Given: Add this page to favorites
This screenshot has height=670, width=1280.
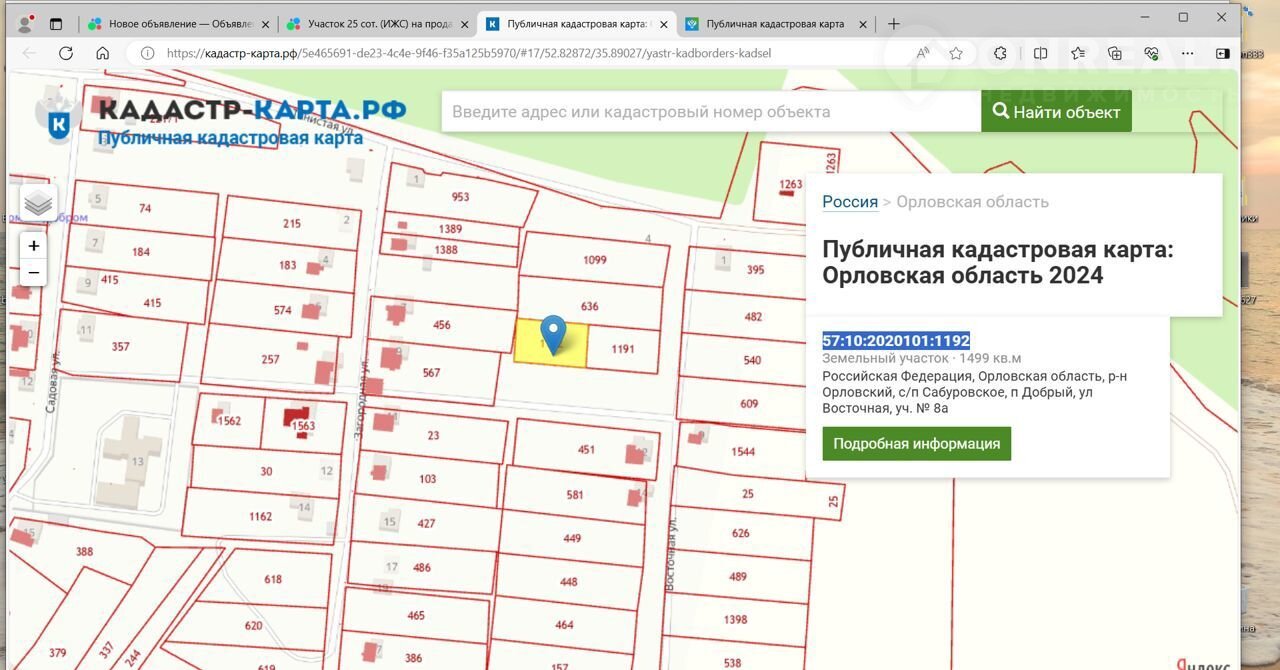Looking at the screenshot, I should click(x=956, y=54).
